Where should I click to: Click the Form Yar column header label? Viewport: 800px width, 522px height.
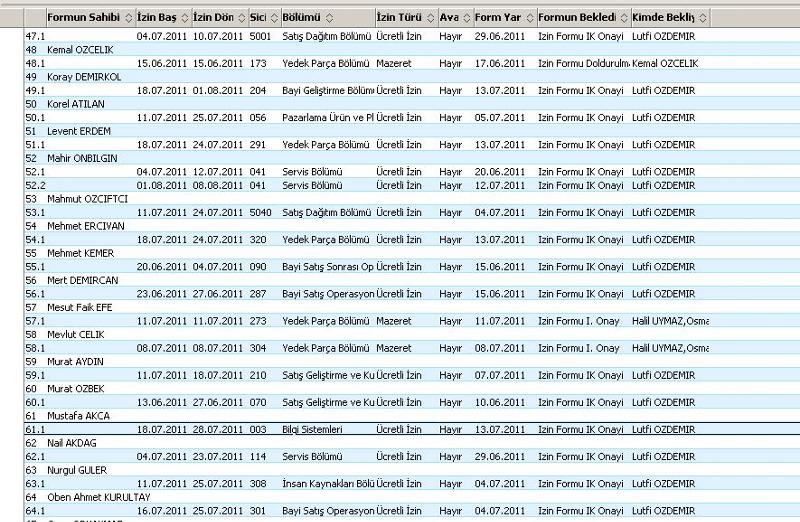(498, 17)
